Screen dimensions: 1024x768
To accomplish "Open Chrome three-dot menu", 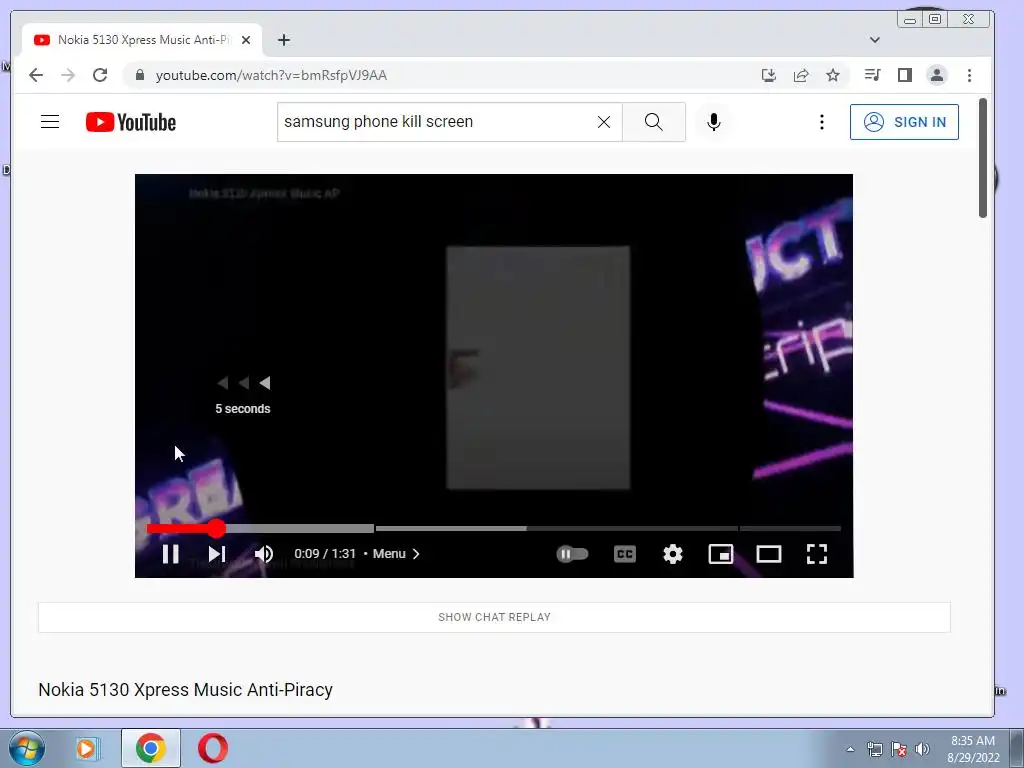I will pos(969,75).
